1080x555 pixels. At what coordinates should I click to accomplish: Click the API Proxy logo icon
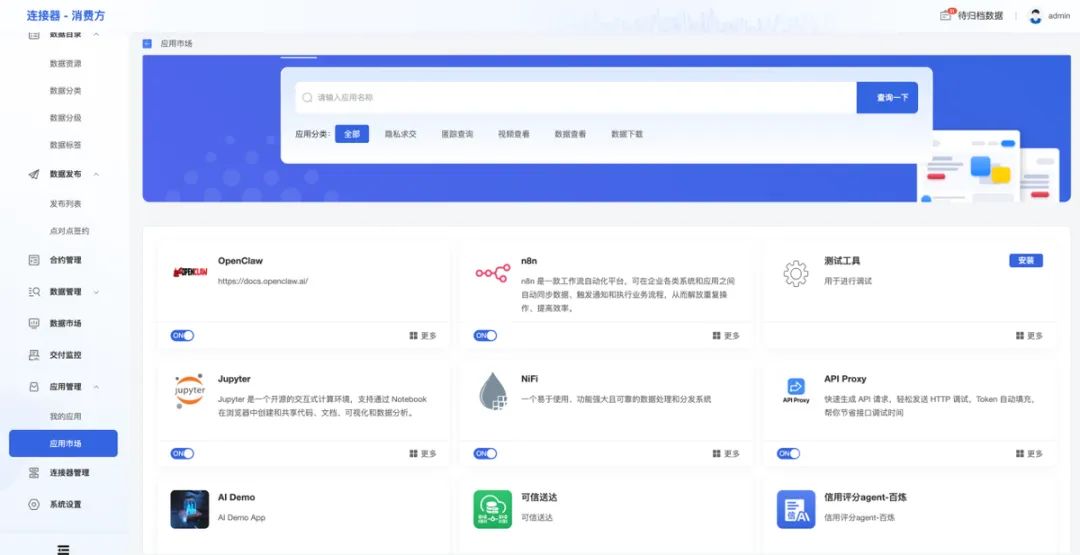point(796,390)
